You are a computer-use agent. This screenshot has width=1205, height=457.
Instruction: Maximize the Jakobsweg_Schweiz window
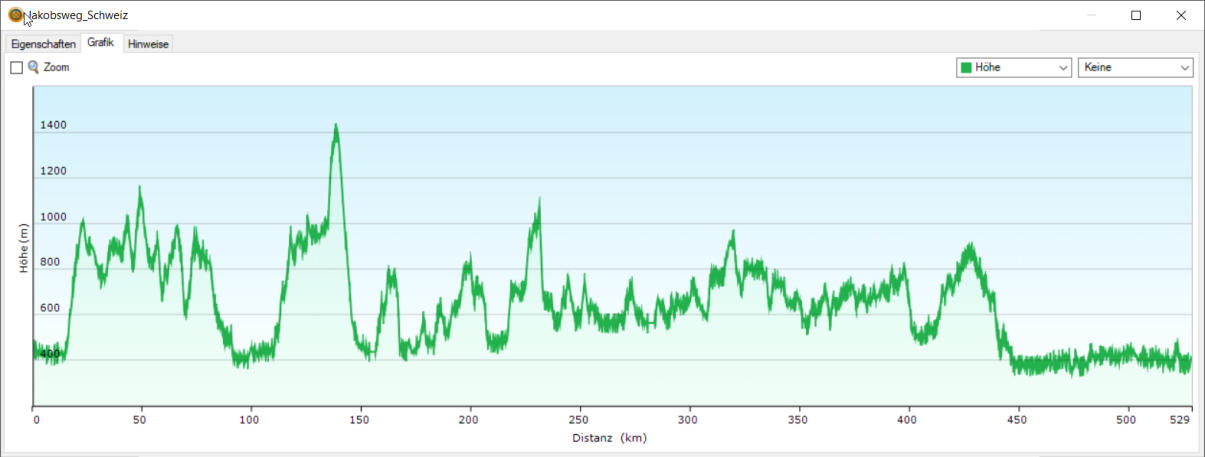1136,15
